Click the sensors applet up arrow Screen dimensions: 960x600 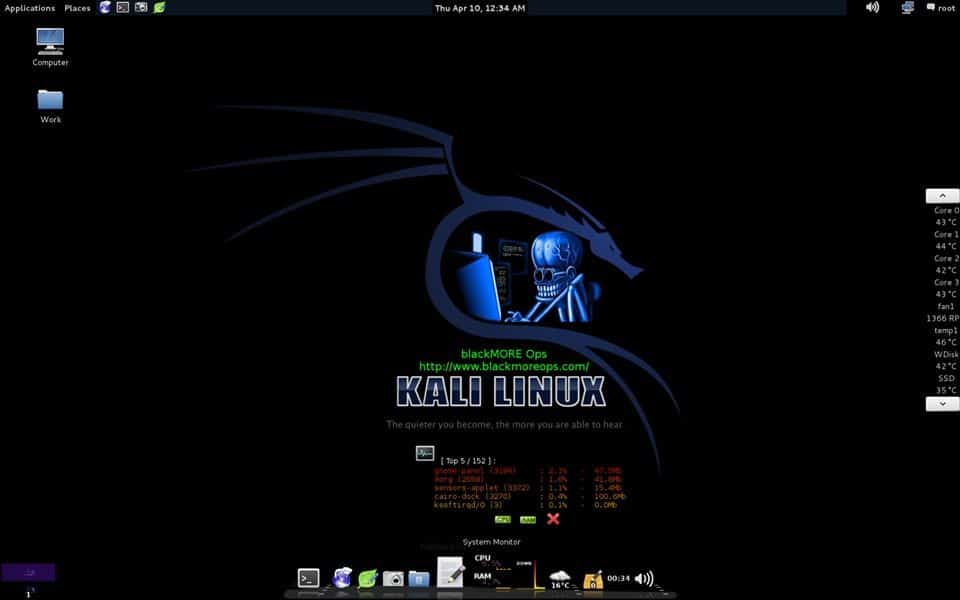click(x=942, y=195)
